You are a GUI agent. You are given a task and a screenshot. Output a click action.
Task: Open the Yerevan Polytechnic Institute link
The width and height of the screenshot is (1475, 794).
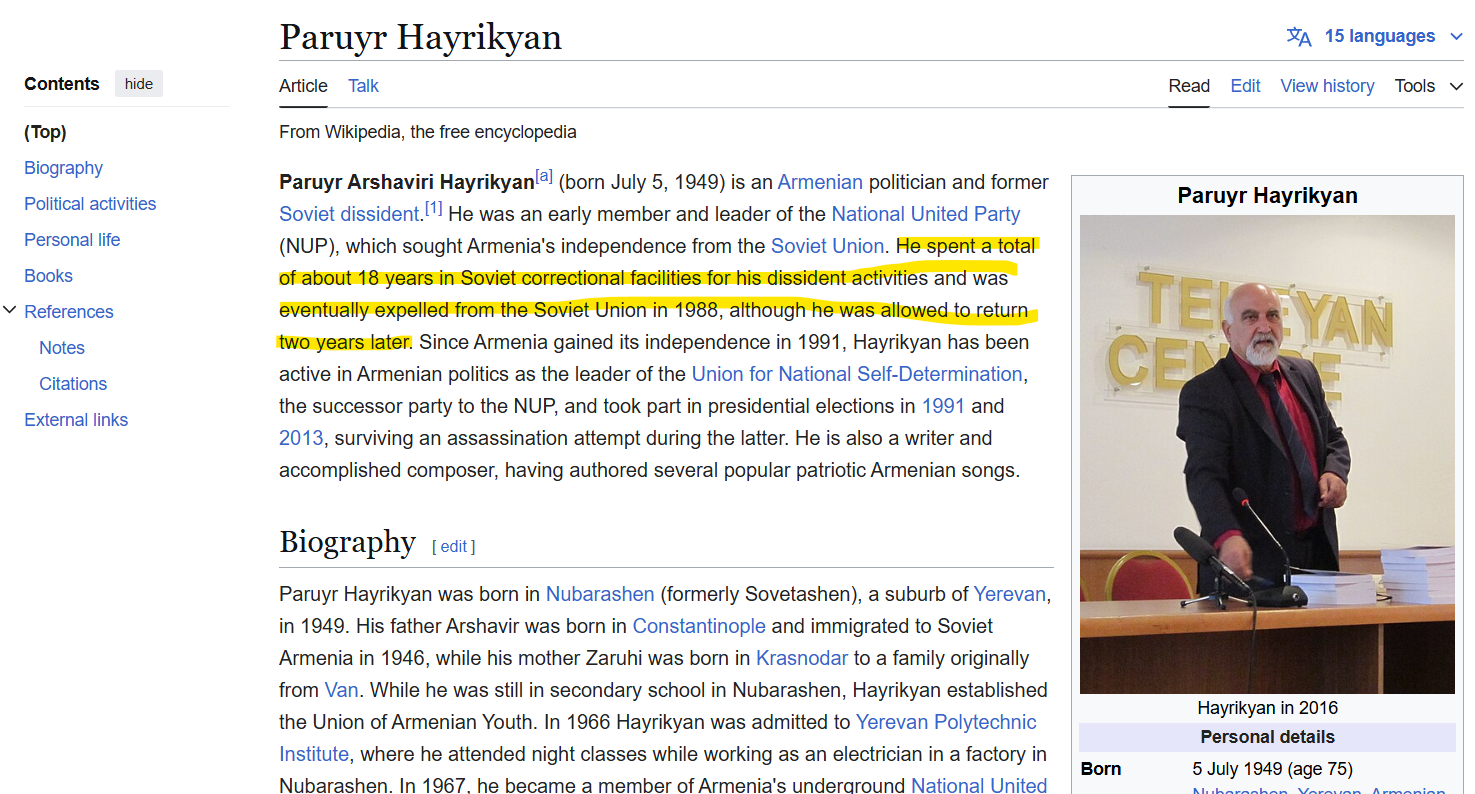point(946,722)
